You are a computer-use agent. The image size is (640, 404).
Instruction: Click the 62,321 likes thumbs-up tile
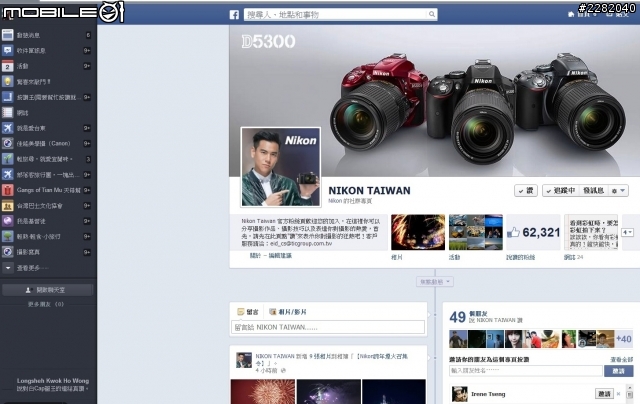[x=533, y=232]
